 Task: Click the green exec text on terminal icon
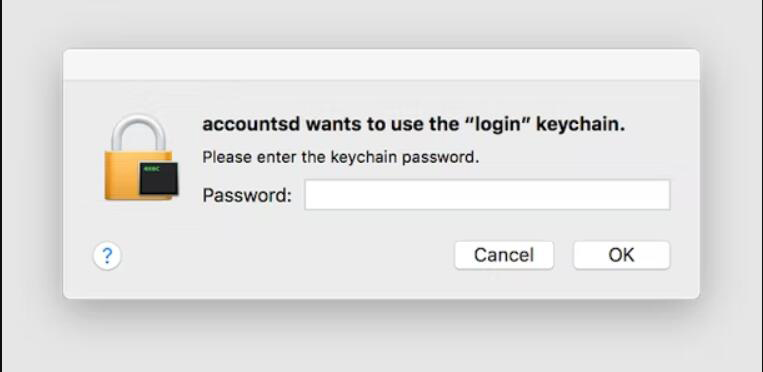tap(150, 169)
